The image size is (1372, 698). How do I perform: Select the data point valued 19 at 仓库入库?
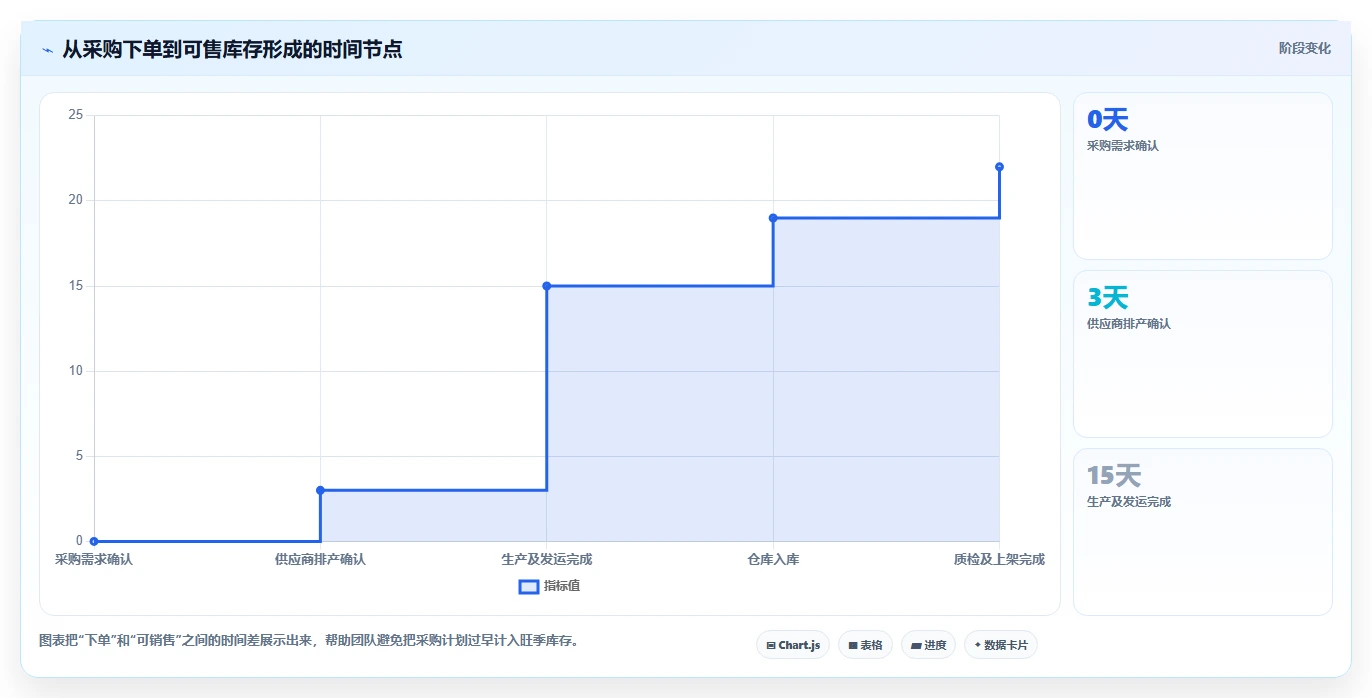pyautogui.click(x=773, y=218)
